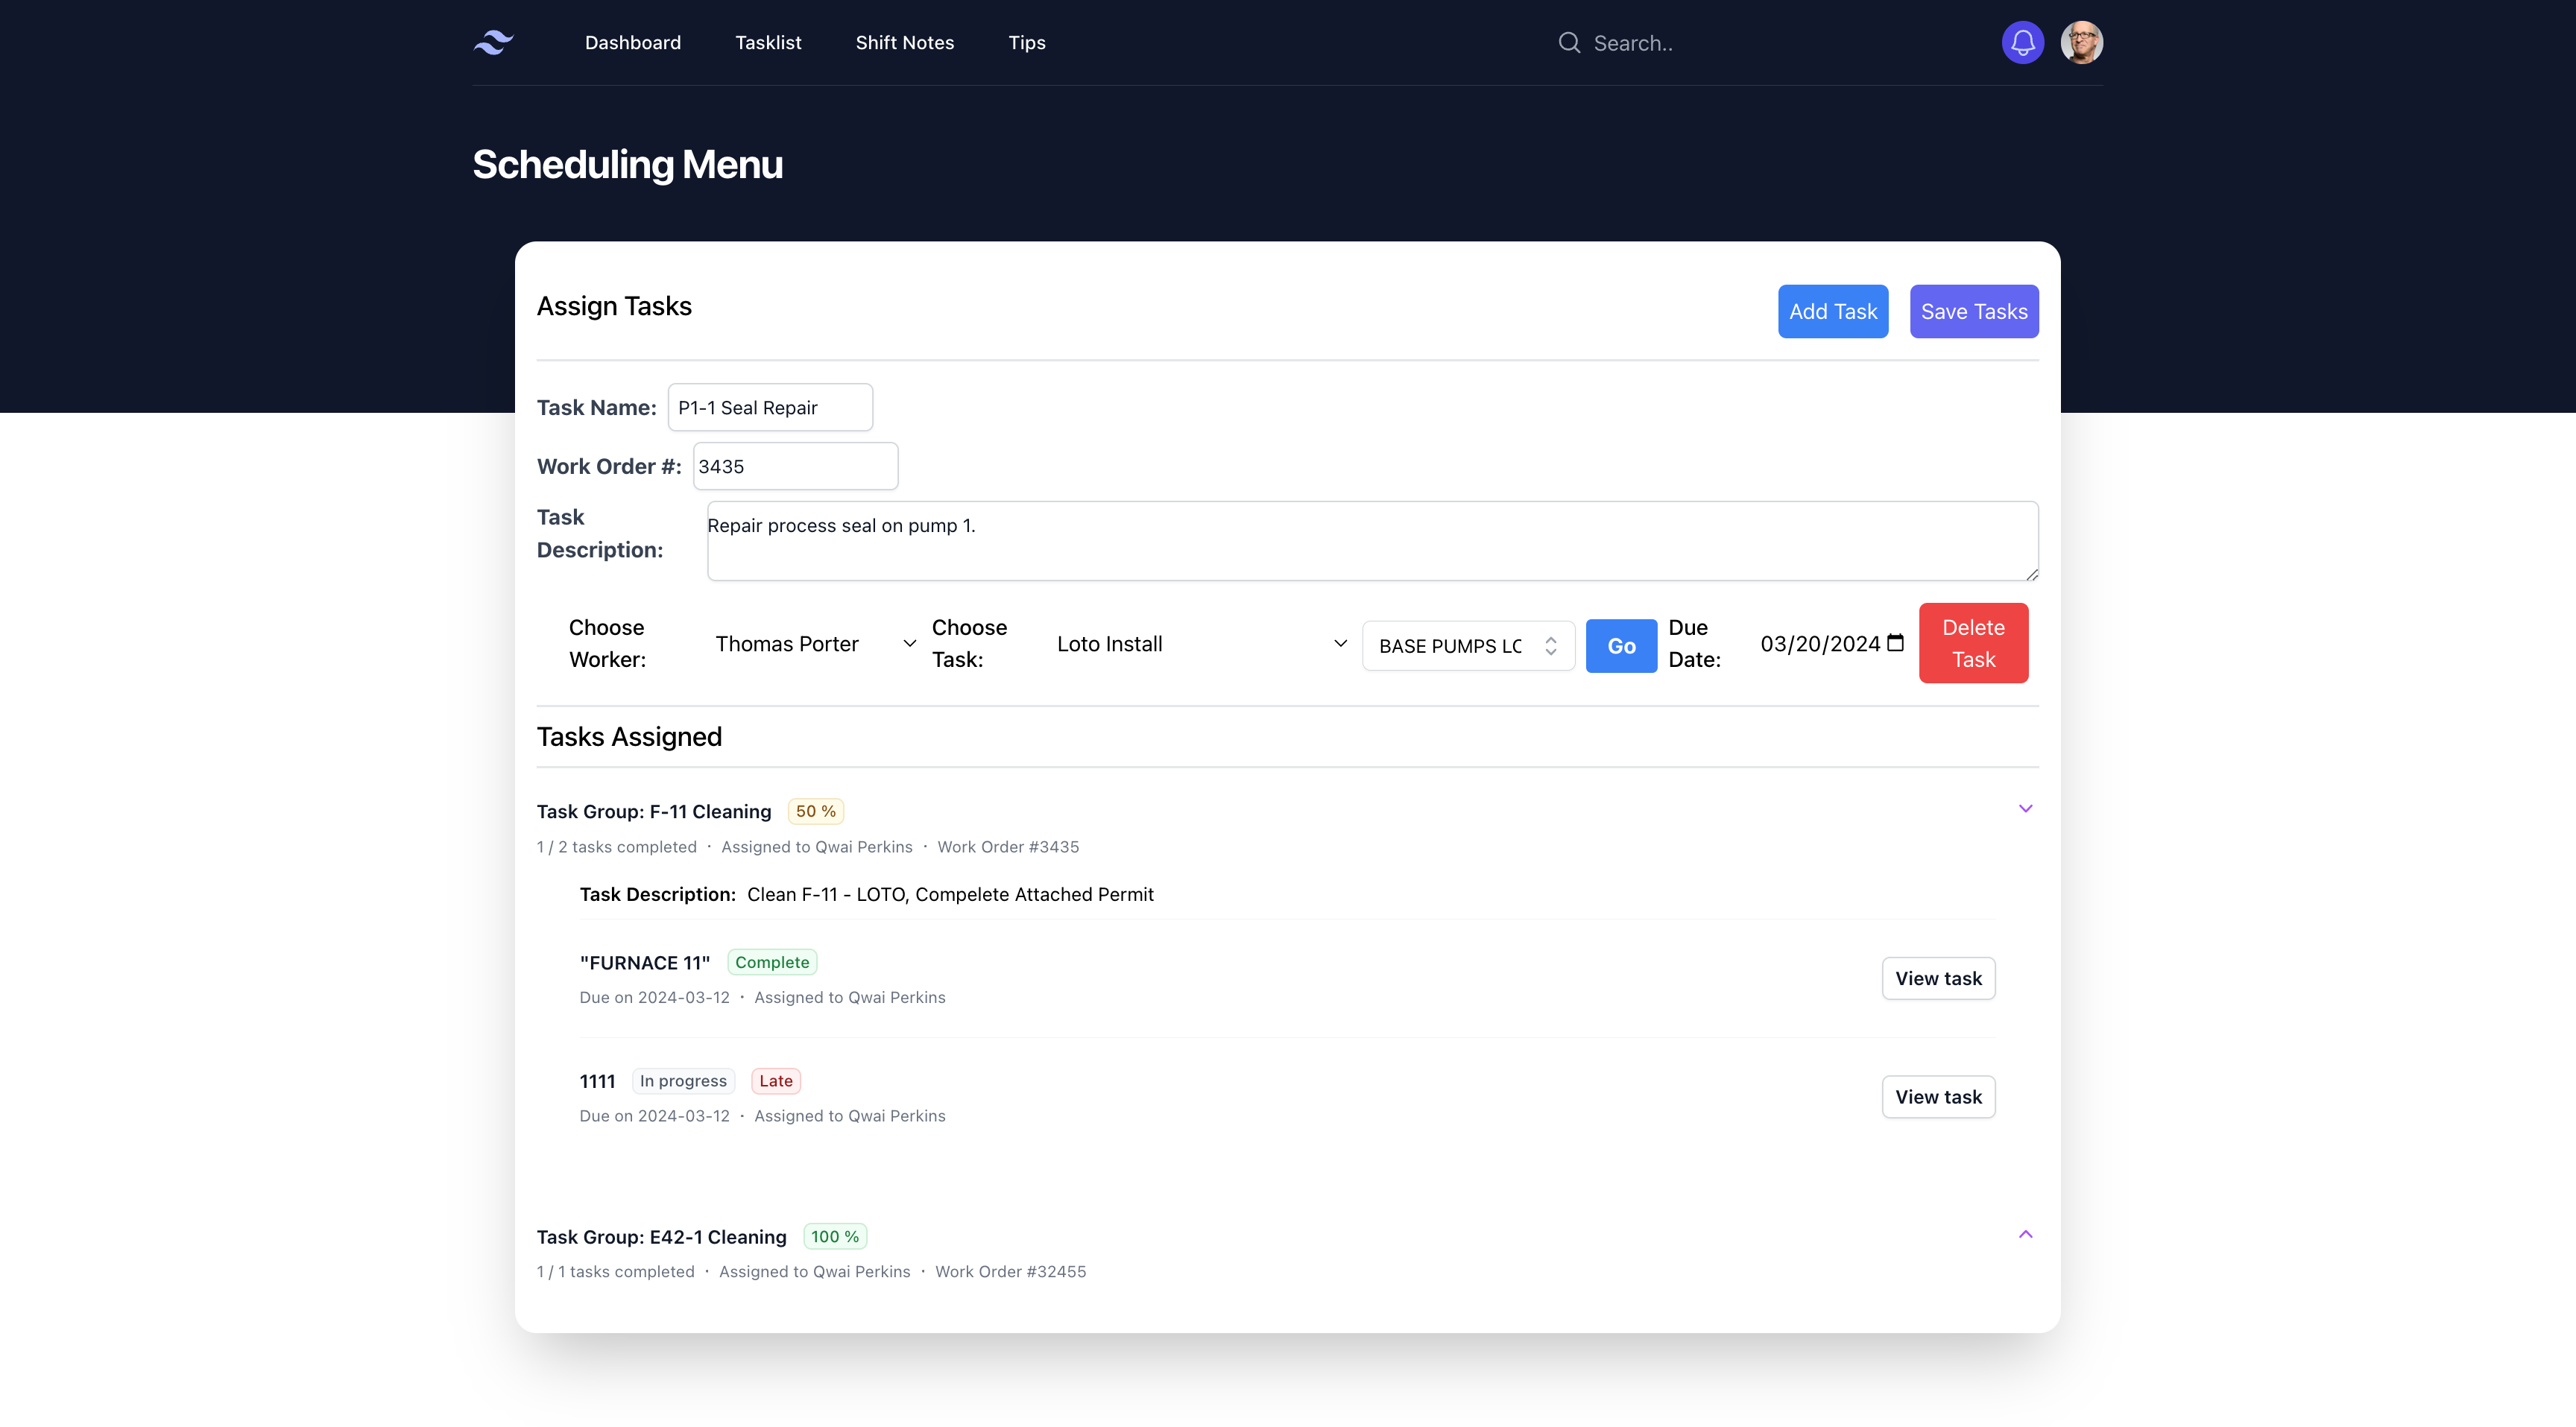
Task: Collapse the F-11 Cleaning task group
Action: point(2025,808)
